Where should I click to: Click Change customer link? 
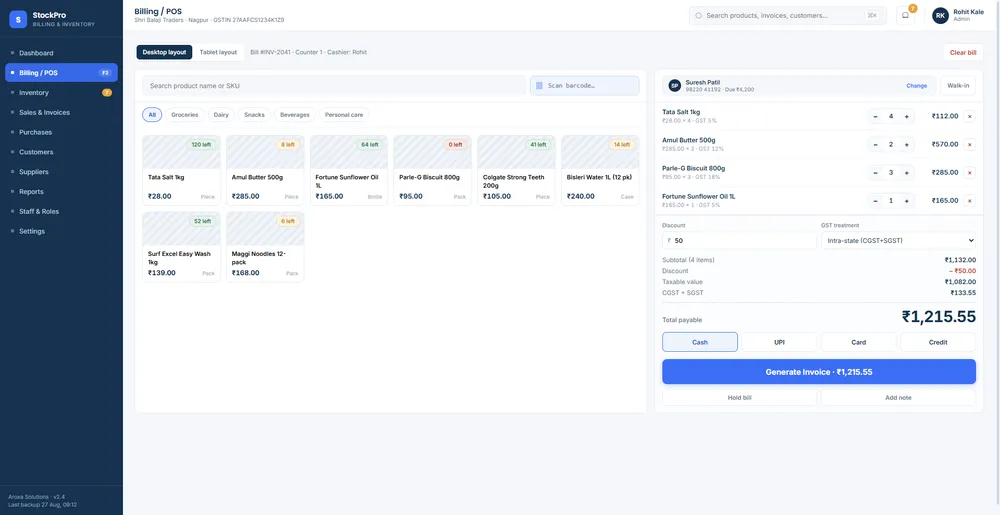(916, 85)
